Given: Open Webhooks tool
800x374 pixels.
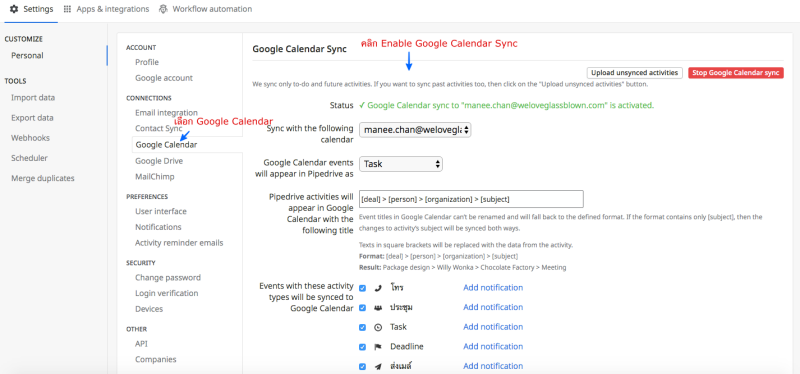Looking at the screenshot, I should pyautogui.click(x=31, y=138).
